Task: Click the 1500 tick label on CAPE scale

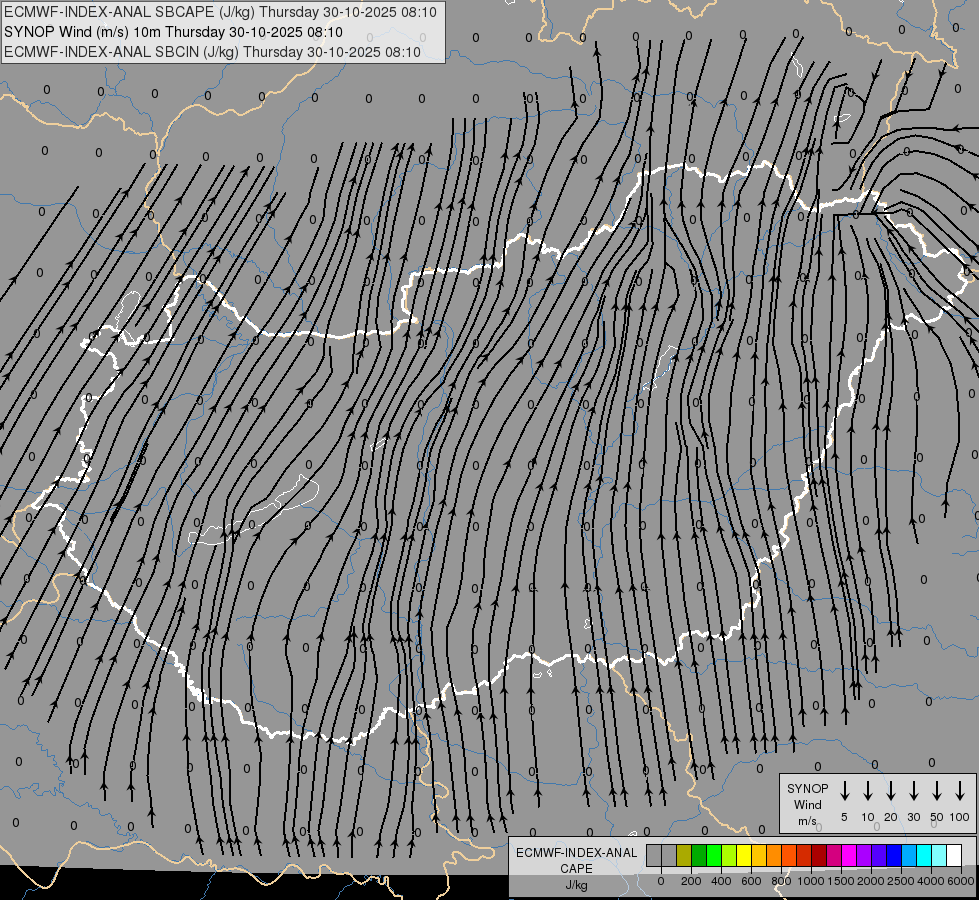Action: (840, 881)
